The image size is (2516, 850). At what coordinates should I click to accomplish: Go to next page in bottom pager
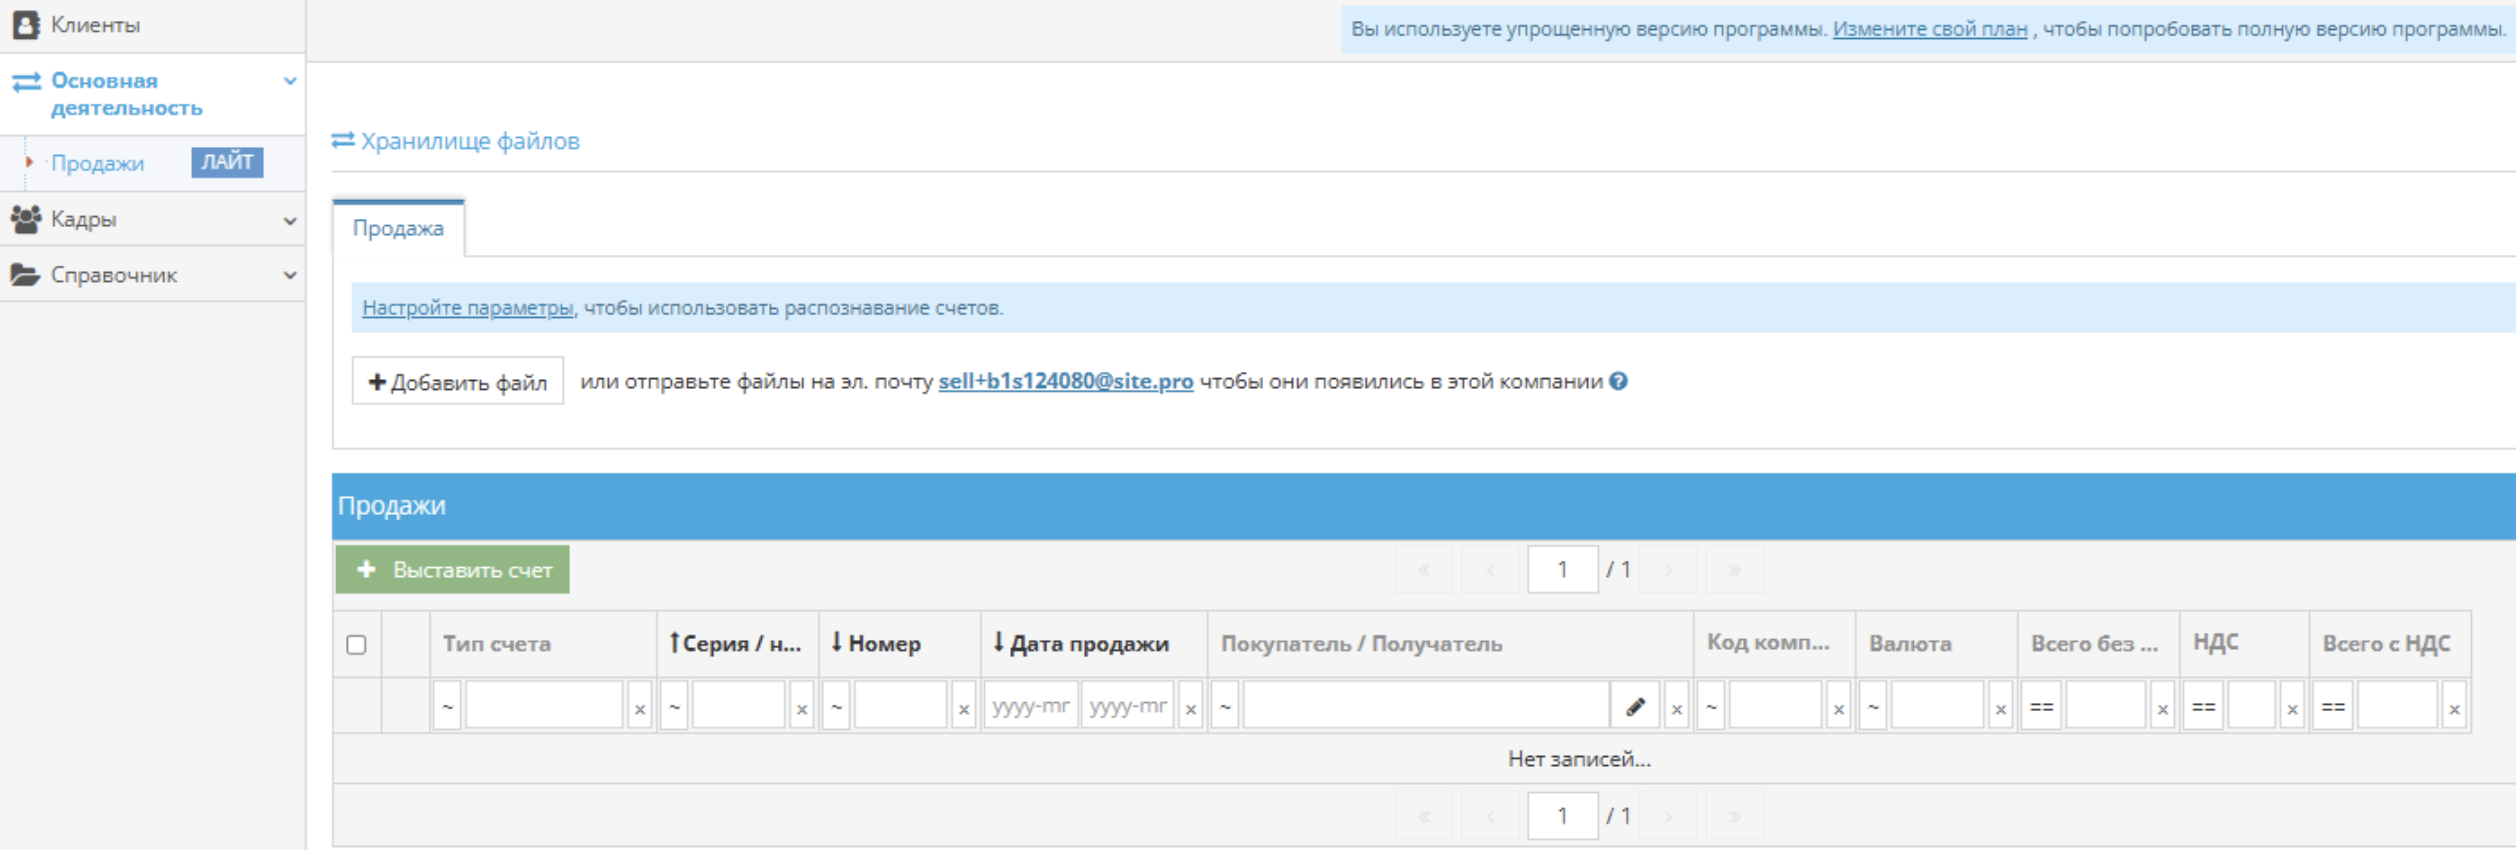point(1668,816)
